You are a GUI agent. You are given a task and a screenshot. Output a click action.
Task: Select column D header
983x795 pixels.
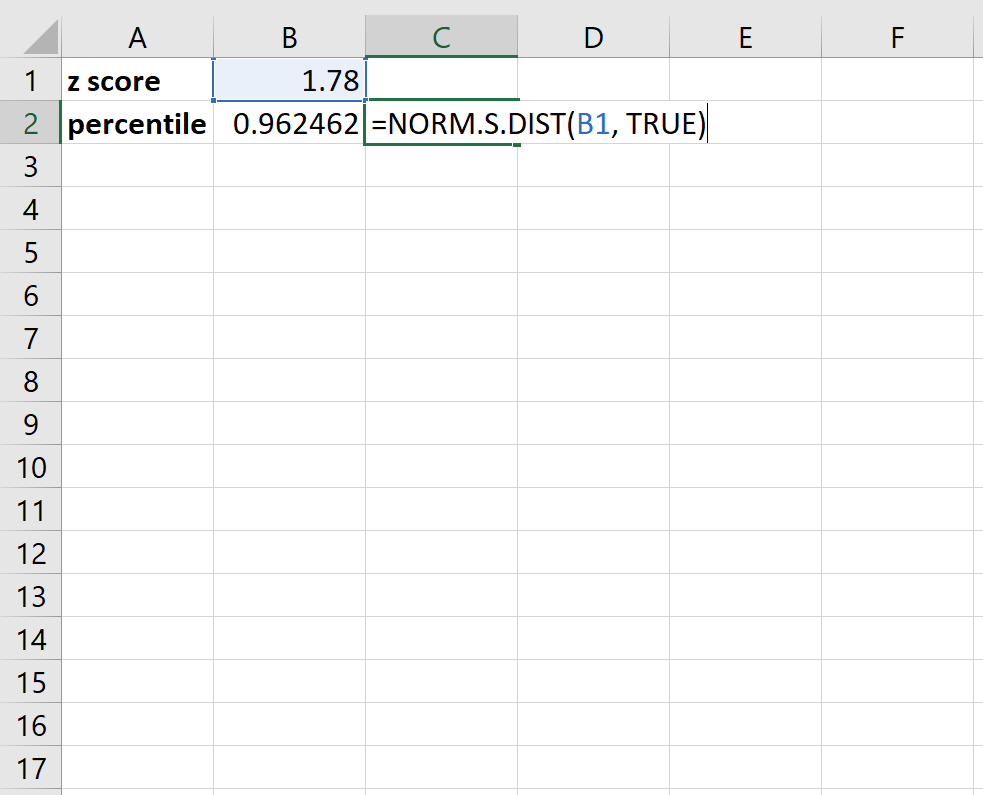point(593,37)
